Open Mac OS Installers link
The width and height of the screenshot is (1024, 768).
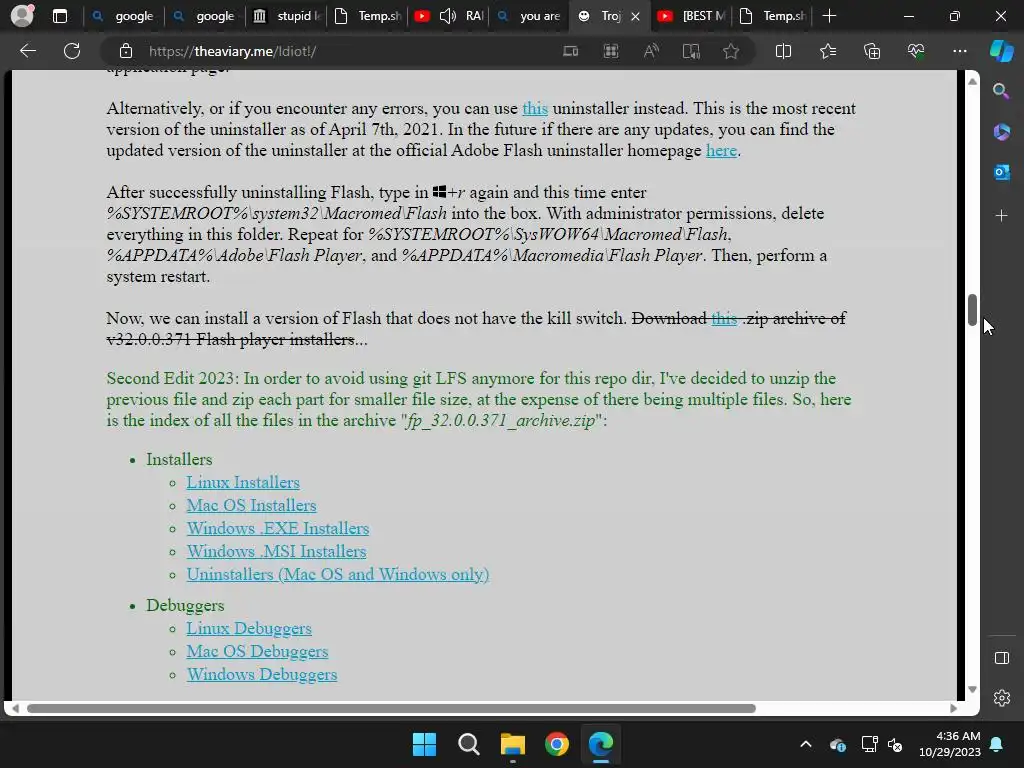251,505
